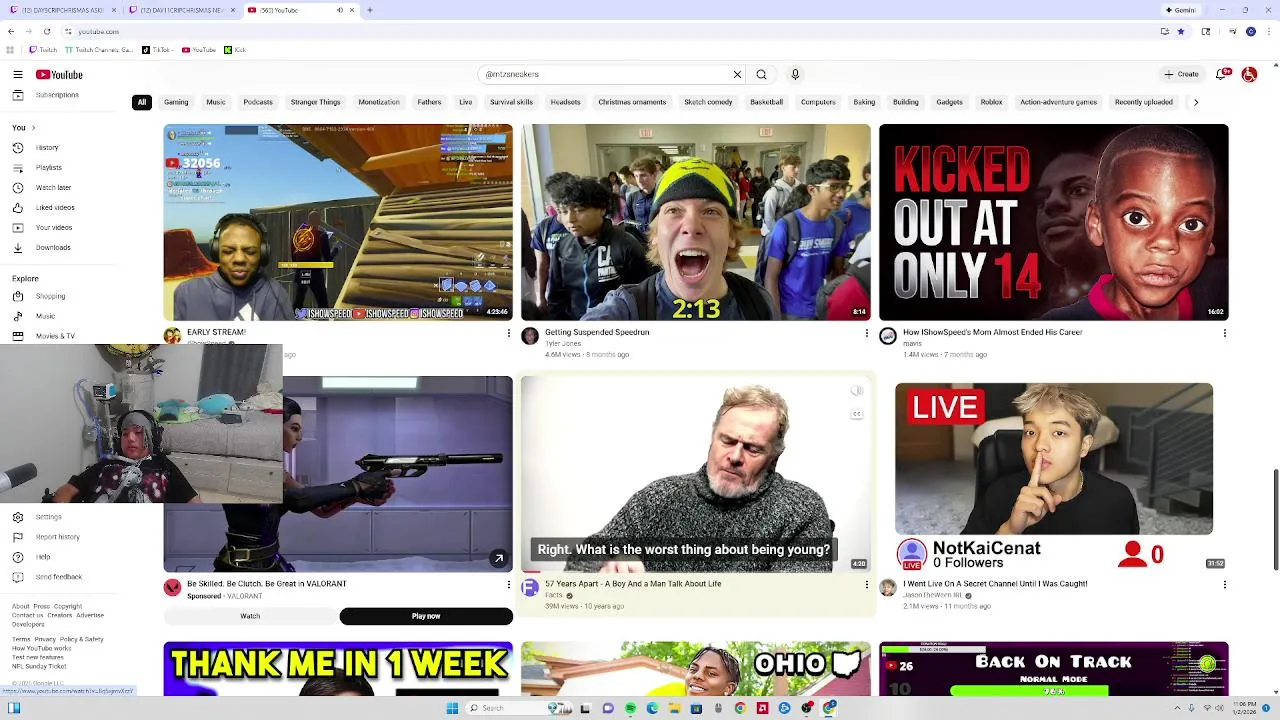
Task: Open the account avatar menu
Action: tap(1249, 74)
